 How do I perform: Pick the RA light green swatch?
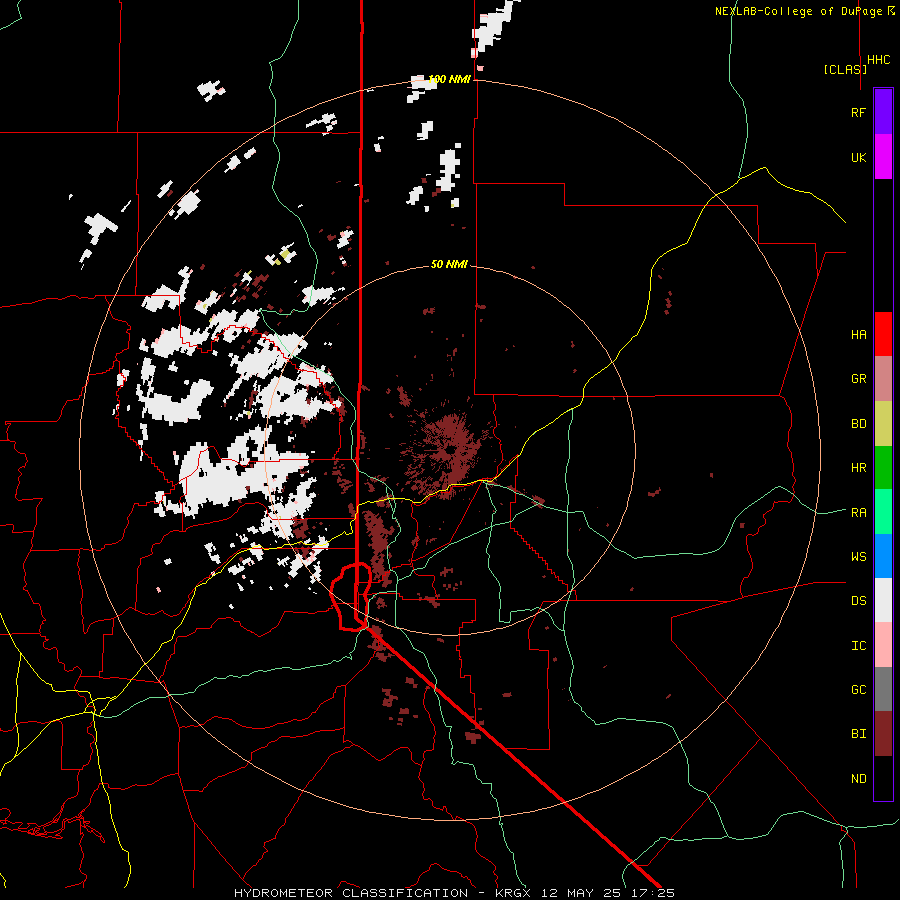coord(883,512)
